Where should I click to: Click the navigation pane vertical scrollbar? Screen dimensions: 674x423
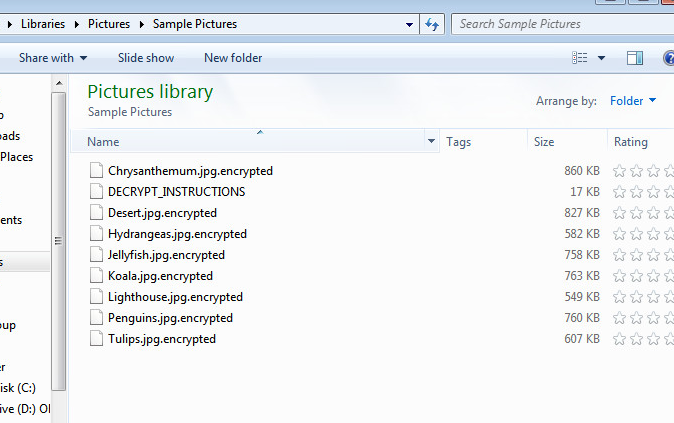[x=58, y=240]
